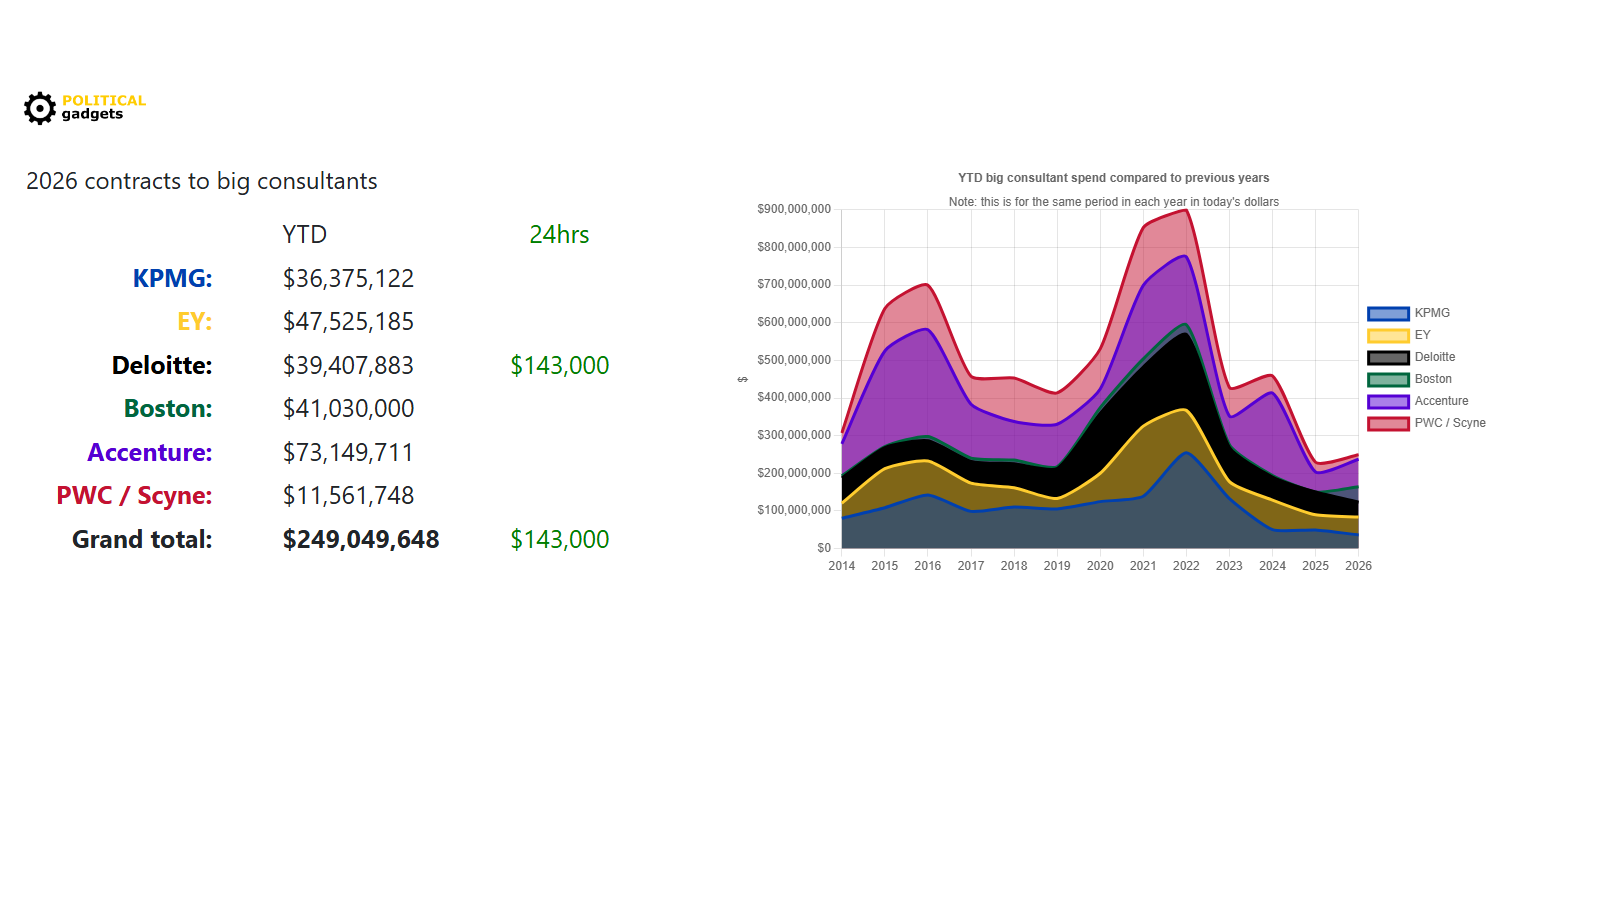This screenshot has height=900, width=1600.
Task: Toggle EY legend color swatch
Action: coord(1388,336)
